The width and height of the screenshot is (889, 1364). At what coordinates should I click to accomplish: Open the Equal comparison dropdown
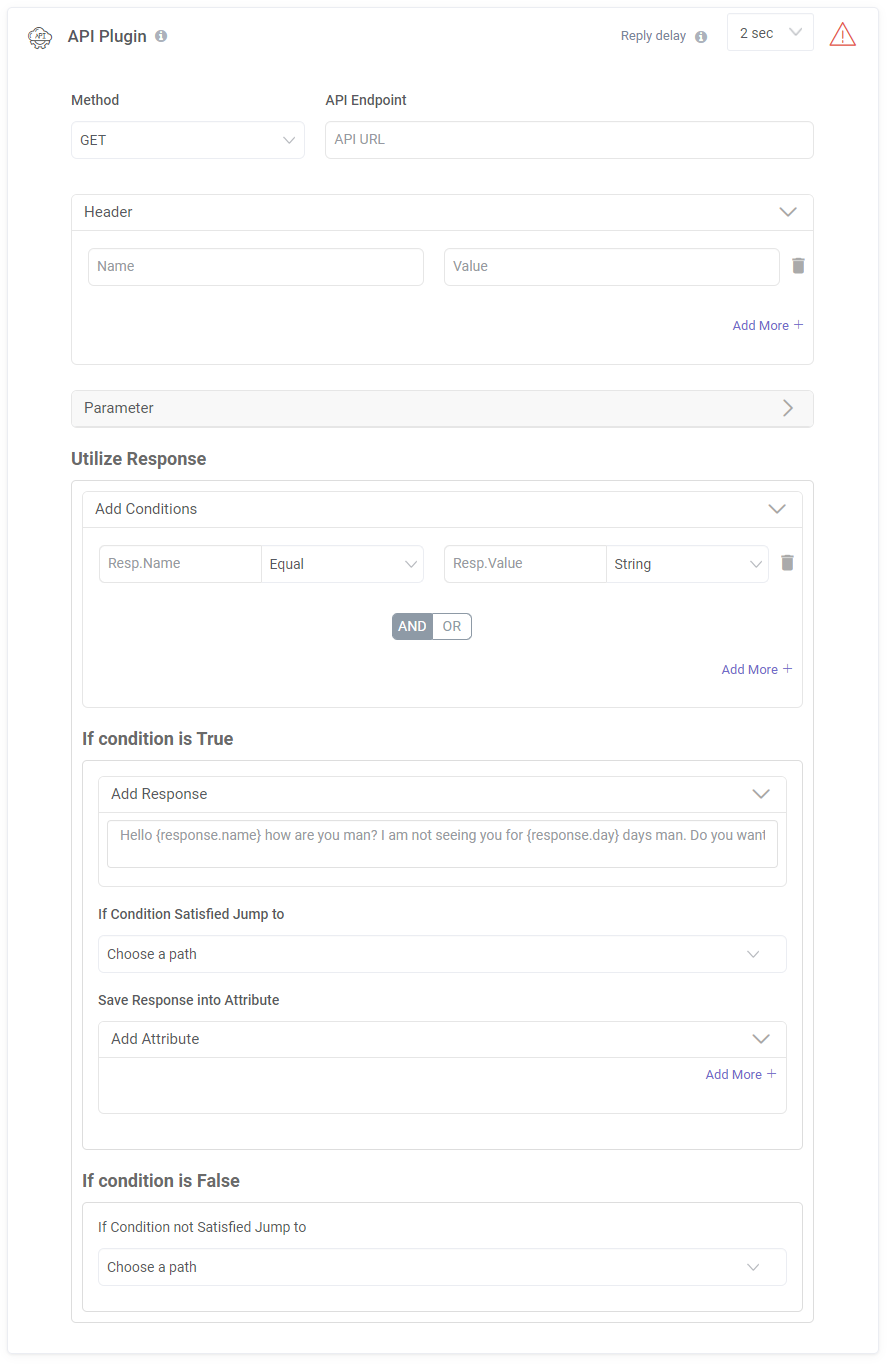pos(342,564)
